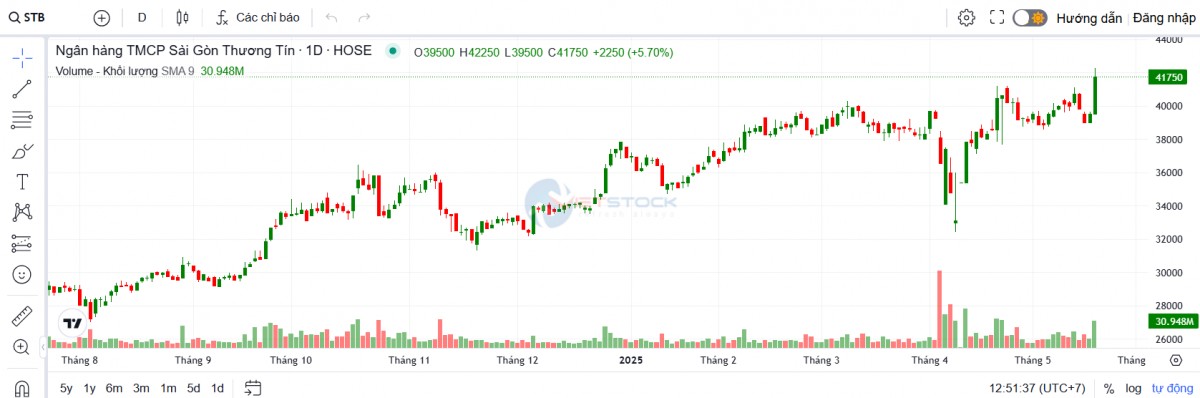This screenshot has width=1200, height=398.
Task: Select the forecasting and measurement tool
Action: coord(21,243)
